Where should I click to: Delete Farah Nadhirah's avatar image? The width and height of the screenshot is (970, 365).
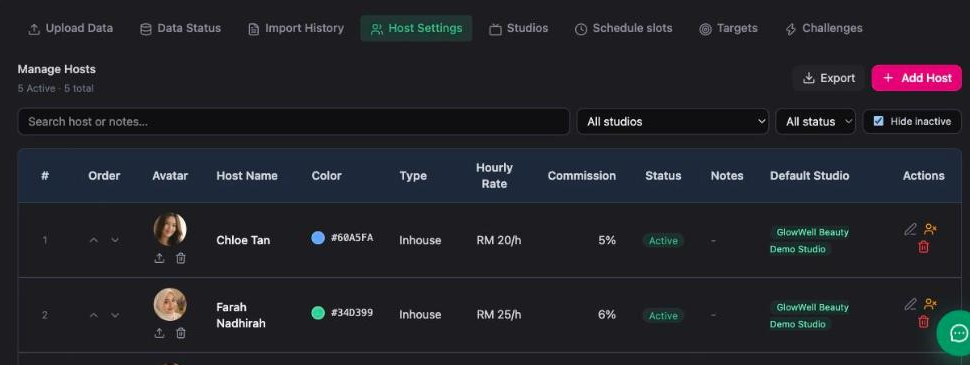click(x=181, y=333)
